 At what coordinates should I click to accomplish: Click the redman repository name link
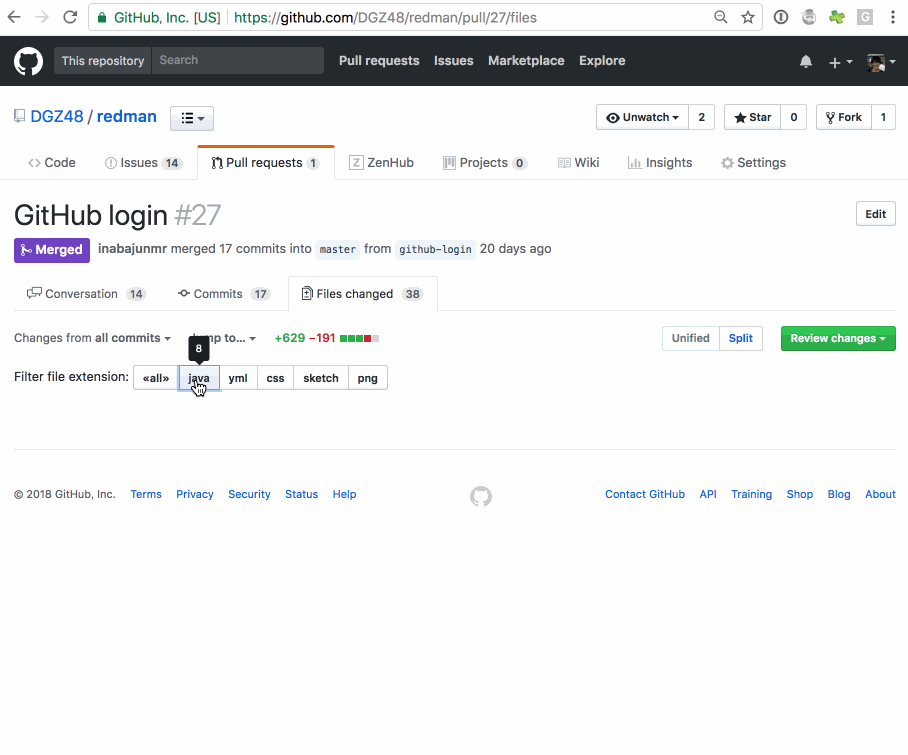pos(127,116)
